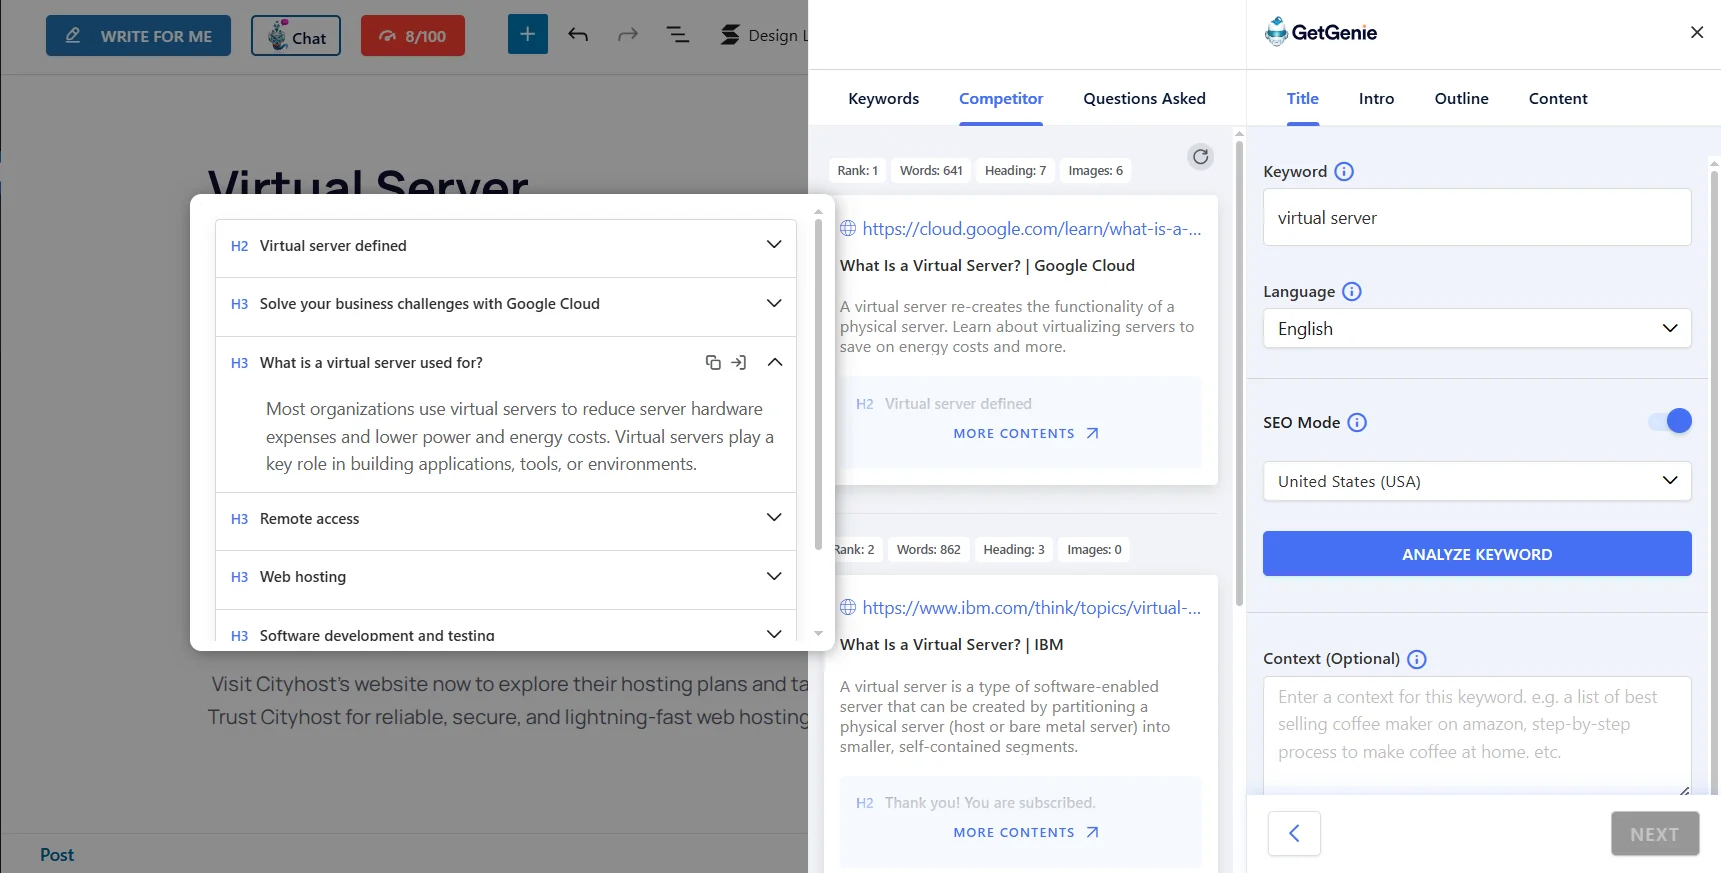The width and height of the screenshot is (1721, 873).
Task: Click the Images: 6 badge
Action: click(1095, 171)
